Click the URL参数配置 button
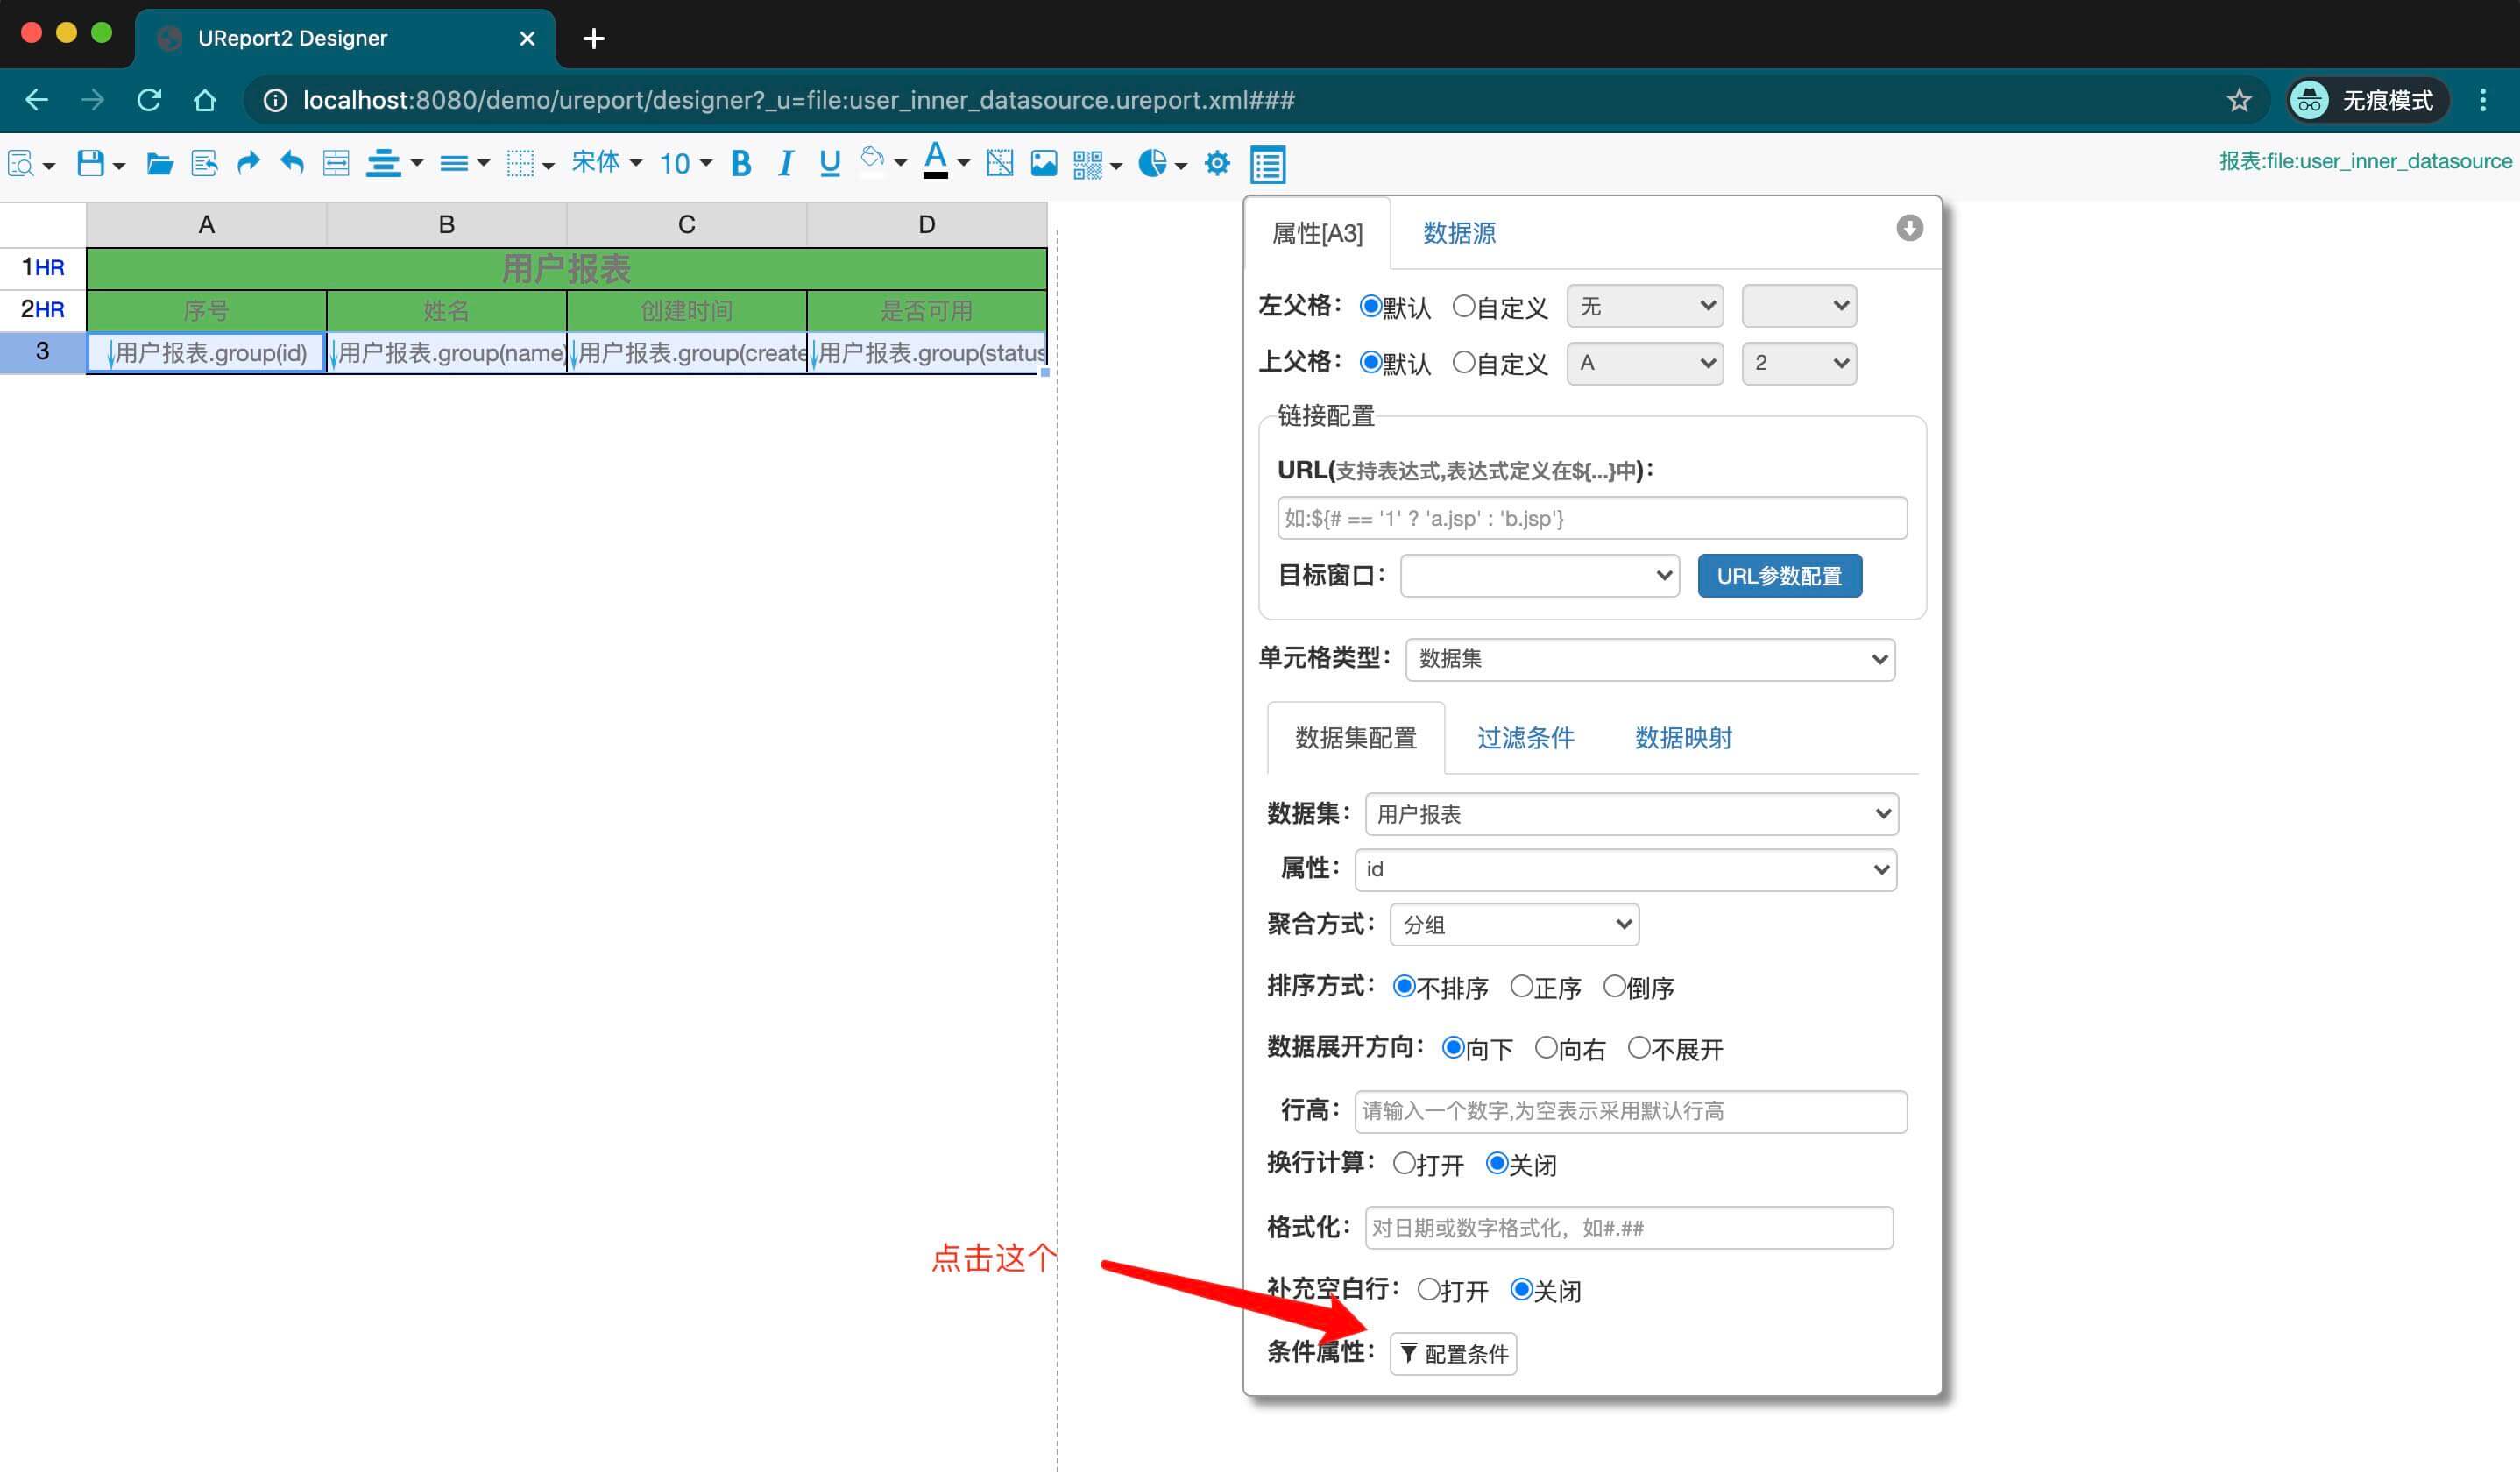2520x1481 pixels. click(x=1778, y=576)
